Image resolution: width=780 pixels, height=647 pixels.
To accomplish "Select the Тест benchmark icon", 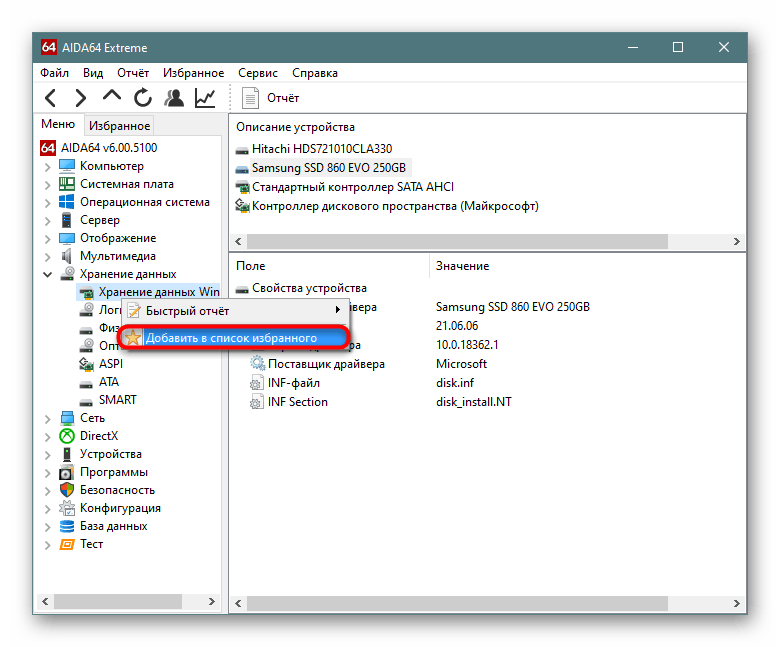I will [x=67, y=544].
